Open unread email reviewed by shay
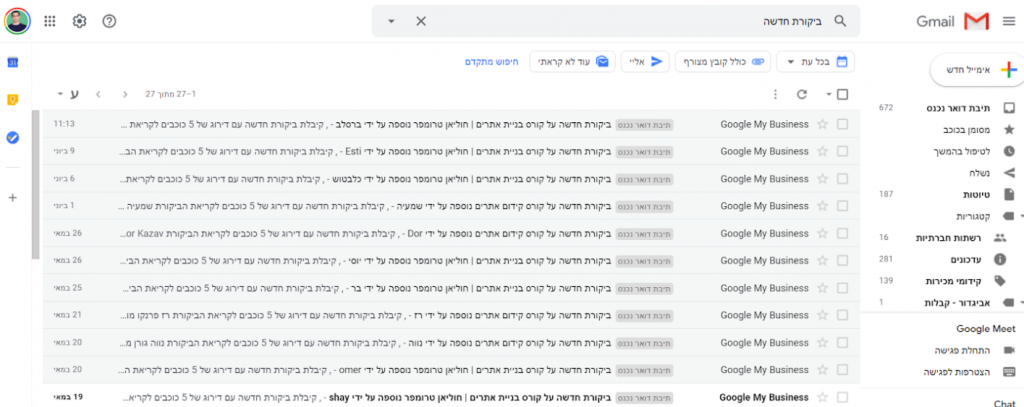The image size is (1024, 407). 451,397
